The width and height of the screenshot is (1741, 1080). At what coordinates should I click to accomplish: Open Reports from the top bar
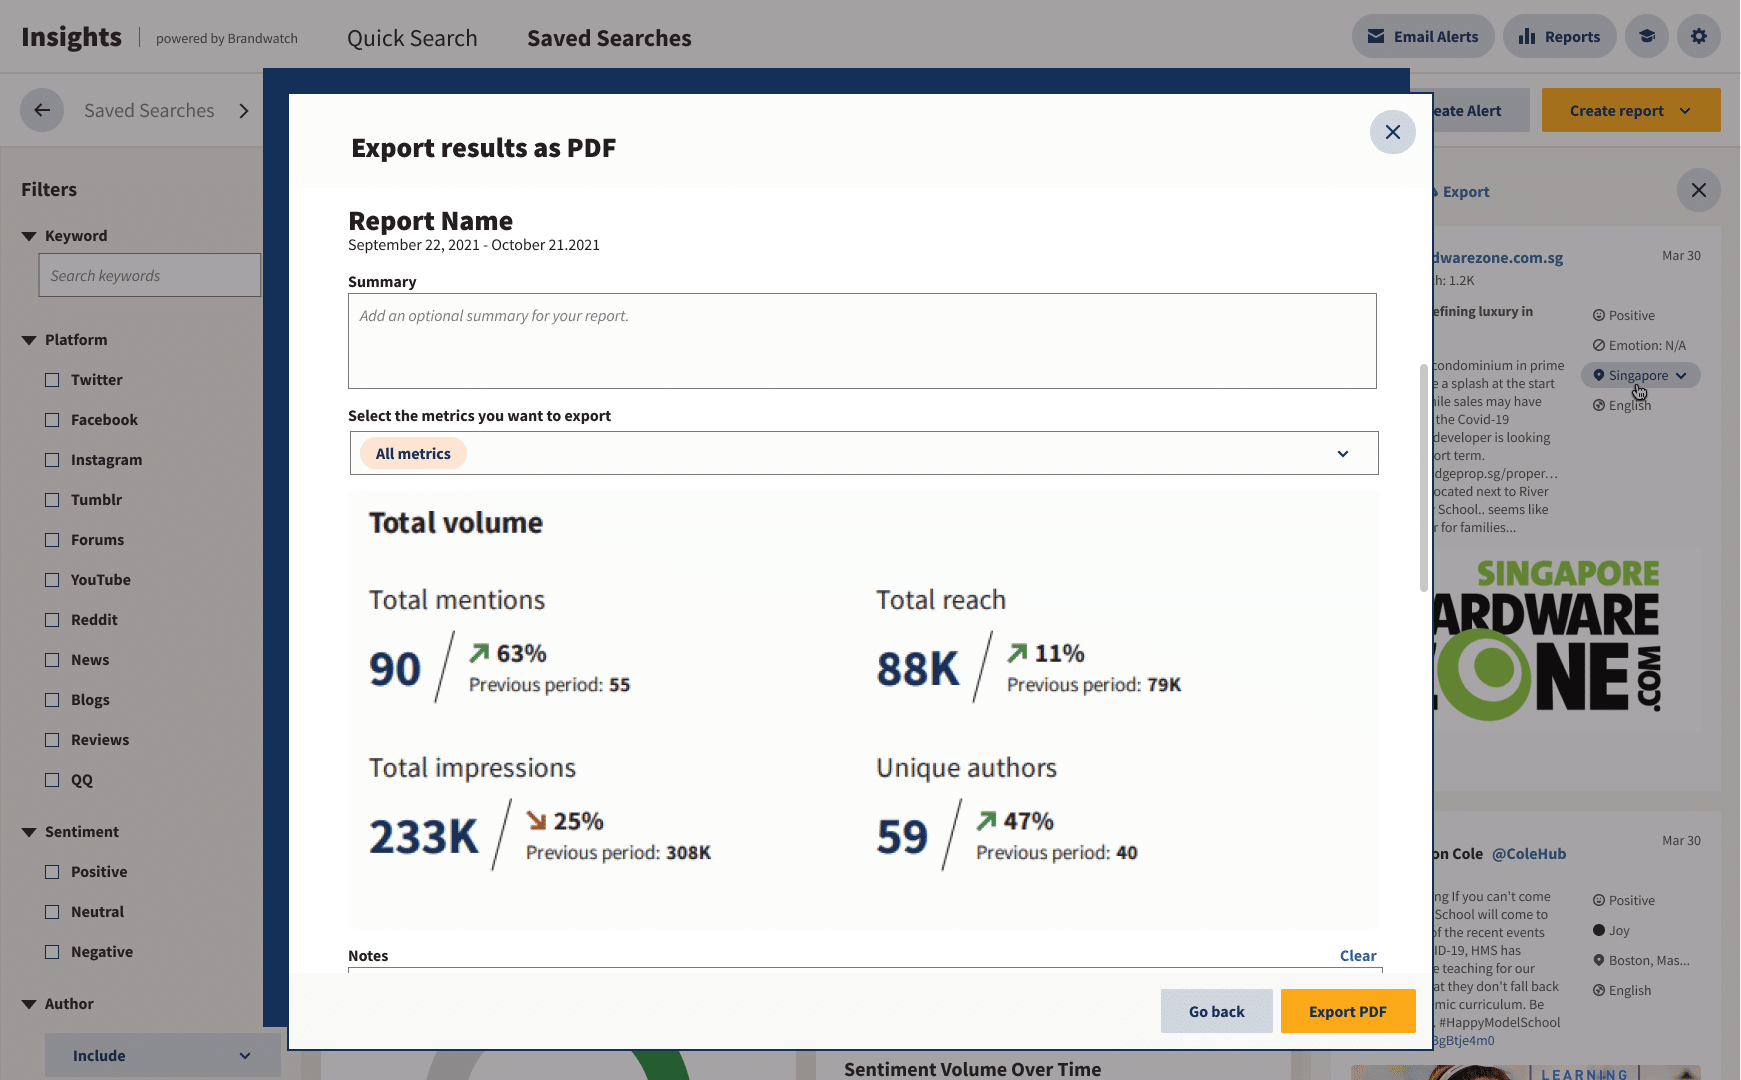coord(1558,37)
